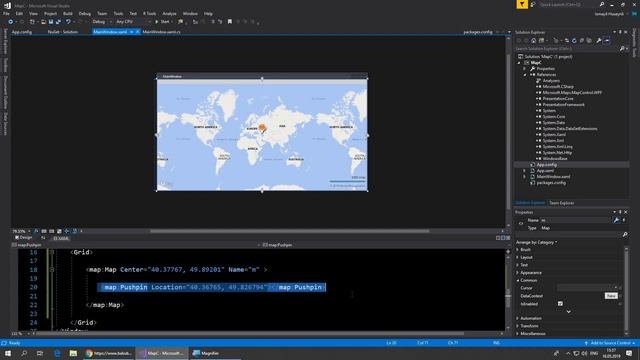Click the volume icon in system tray
The width and height of the screenshot is (640, 360).
click(x=584, y=353)
